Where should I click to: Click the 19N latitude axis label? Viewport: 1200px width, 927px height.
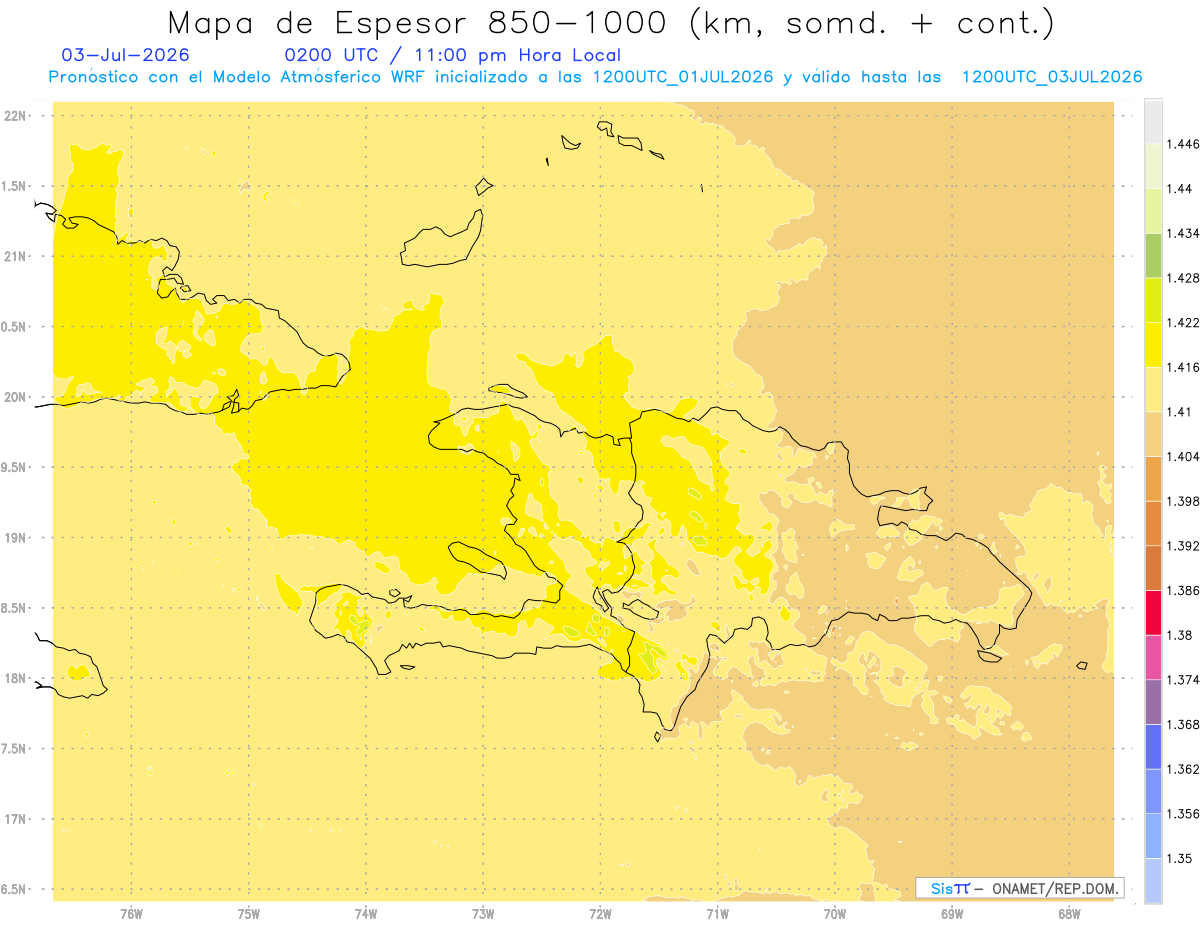[16, 538]
